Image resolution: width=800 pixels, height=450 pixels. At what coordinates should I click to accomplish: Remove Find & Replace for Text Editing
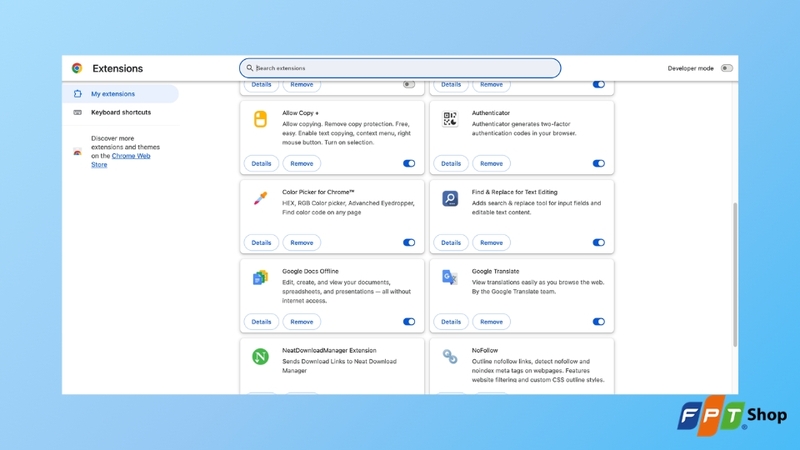[x=491, y=242]
